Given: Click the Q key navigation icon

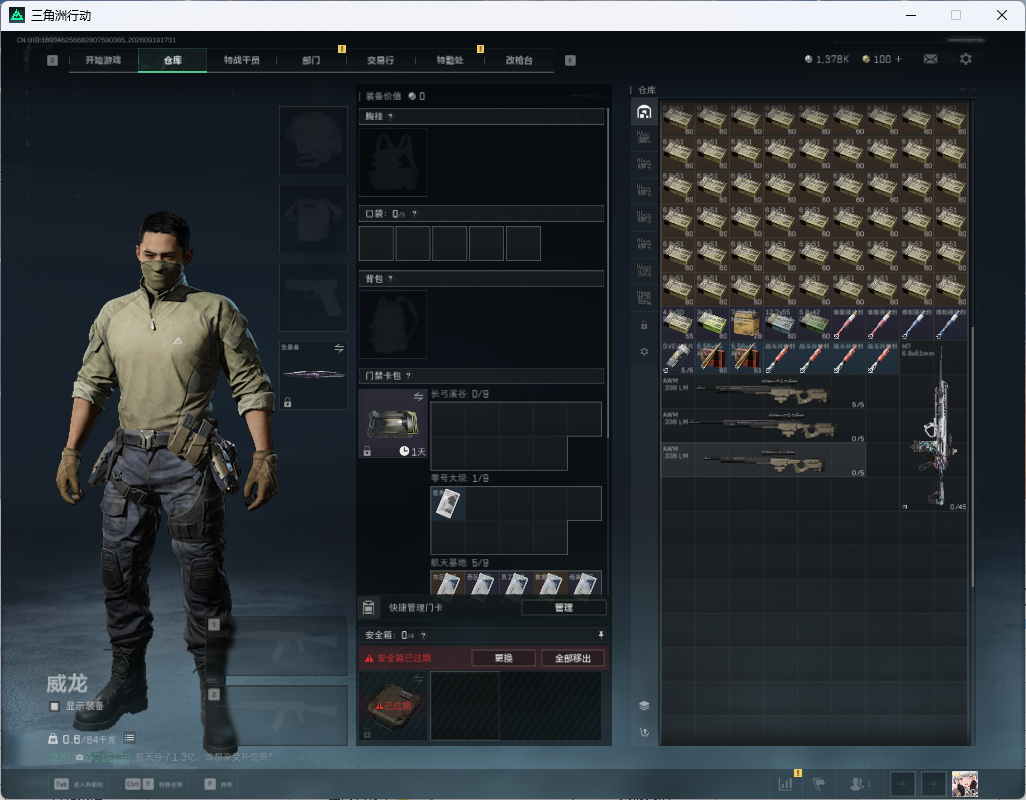Looking at the screenshot, I should coord(52,60).
